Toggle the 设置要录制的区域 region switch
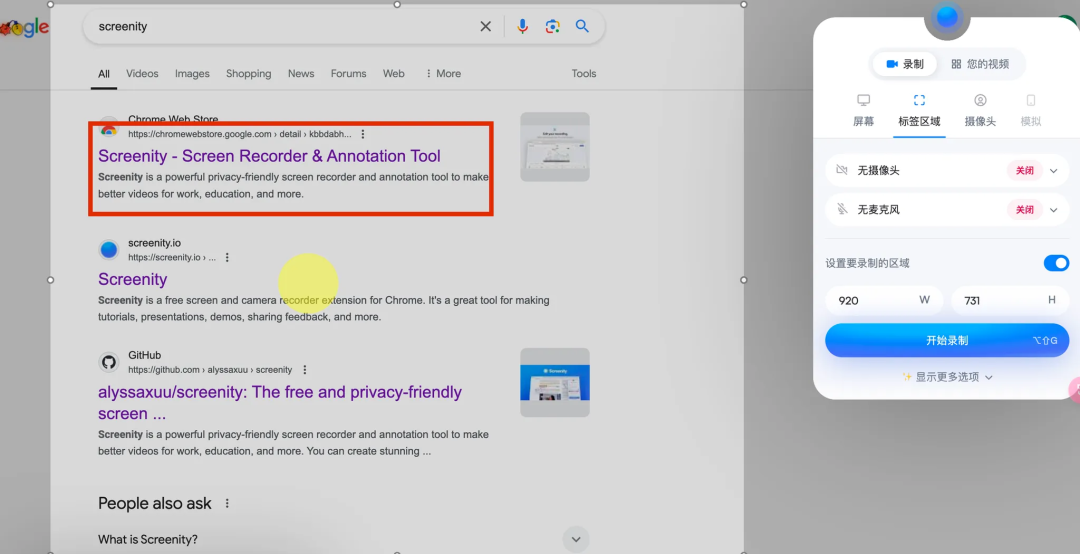Image resolution: width=1080 pixels, height=554 pixels. click(x=1056, y=263)
